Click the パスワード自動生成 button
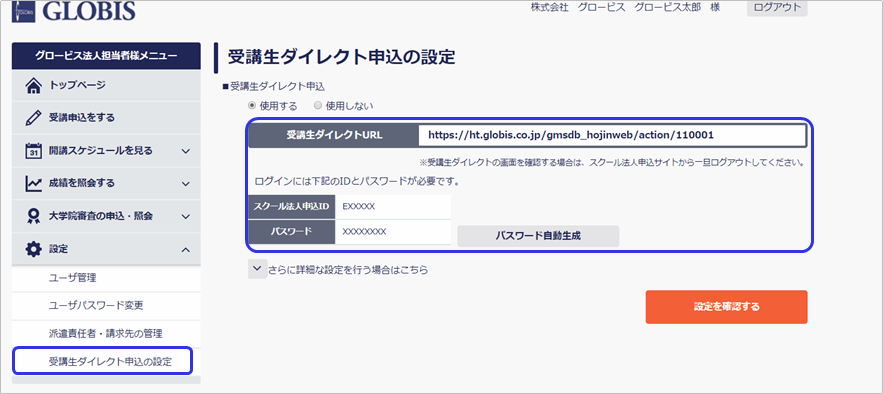Screen dimensions: 883x394 [538, 236]
